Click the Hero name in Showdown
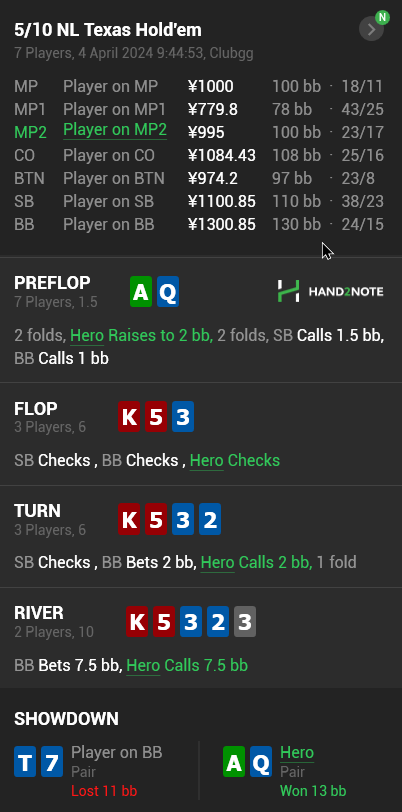Viewport: 402px width, 812px height. click(297, 752)
